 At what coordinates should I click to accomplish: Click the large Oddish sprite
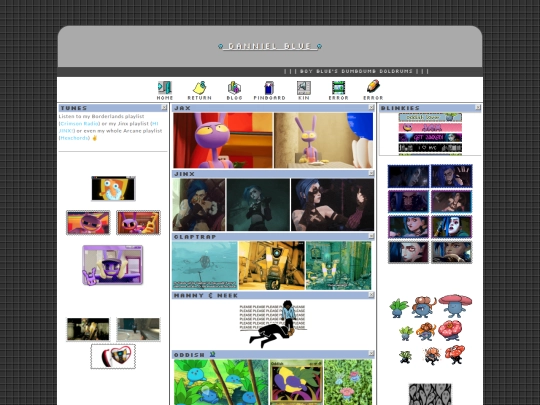coord(399,308)
